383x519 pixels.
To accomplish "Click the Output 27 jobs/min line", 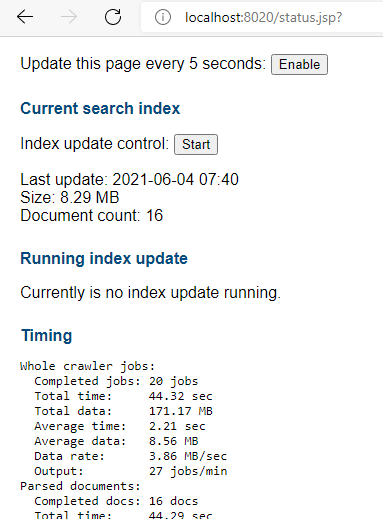I will point(131,471).
